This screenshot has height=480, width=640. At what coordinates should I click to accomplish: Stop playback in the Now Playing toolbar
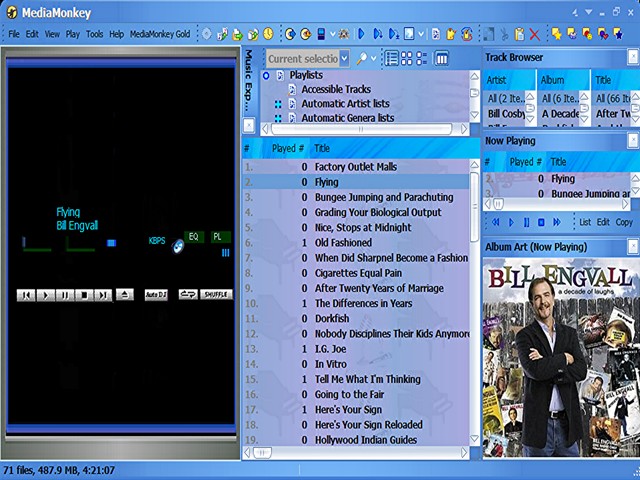(541, 222)
